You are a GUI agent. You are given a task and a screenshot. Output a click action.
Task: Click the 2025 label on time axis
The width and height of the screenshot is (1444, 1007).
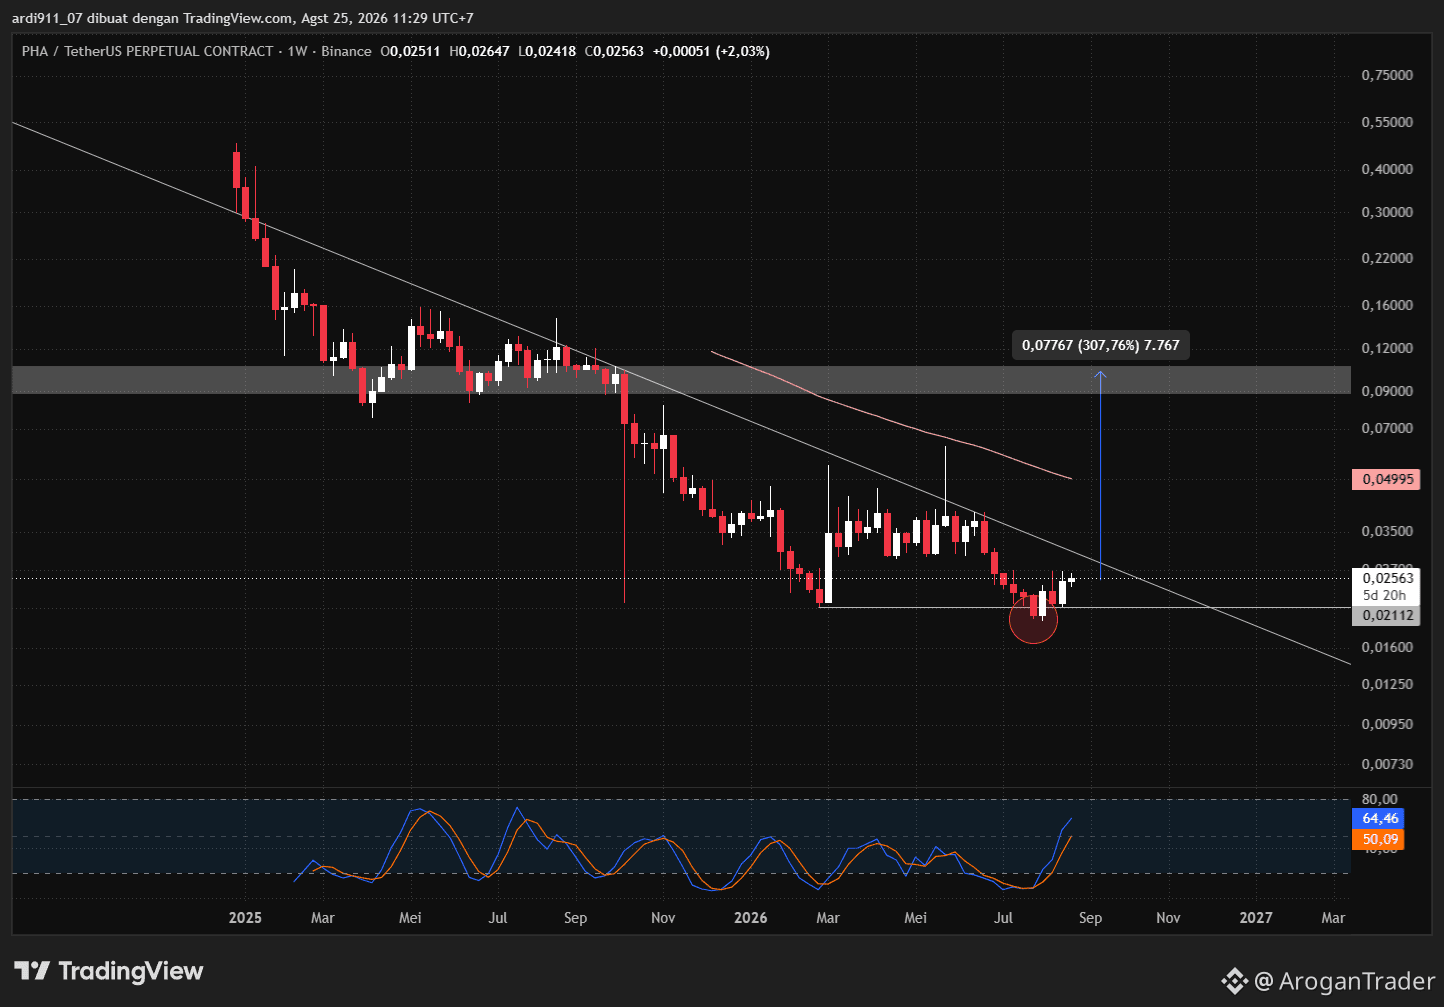[245, 917]
